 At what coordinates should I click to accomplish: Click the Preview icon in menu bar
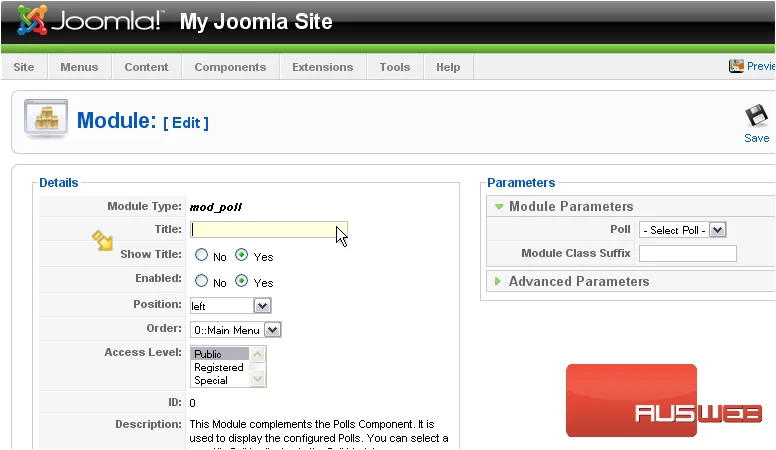736,66
